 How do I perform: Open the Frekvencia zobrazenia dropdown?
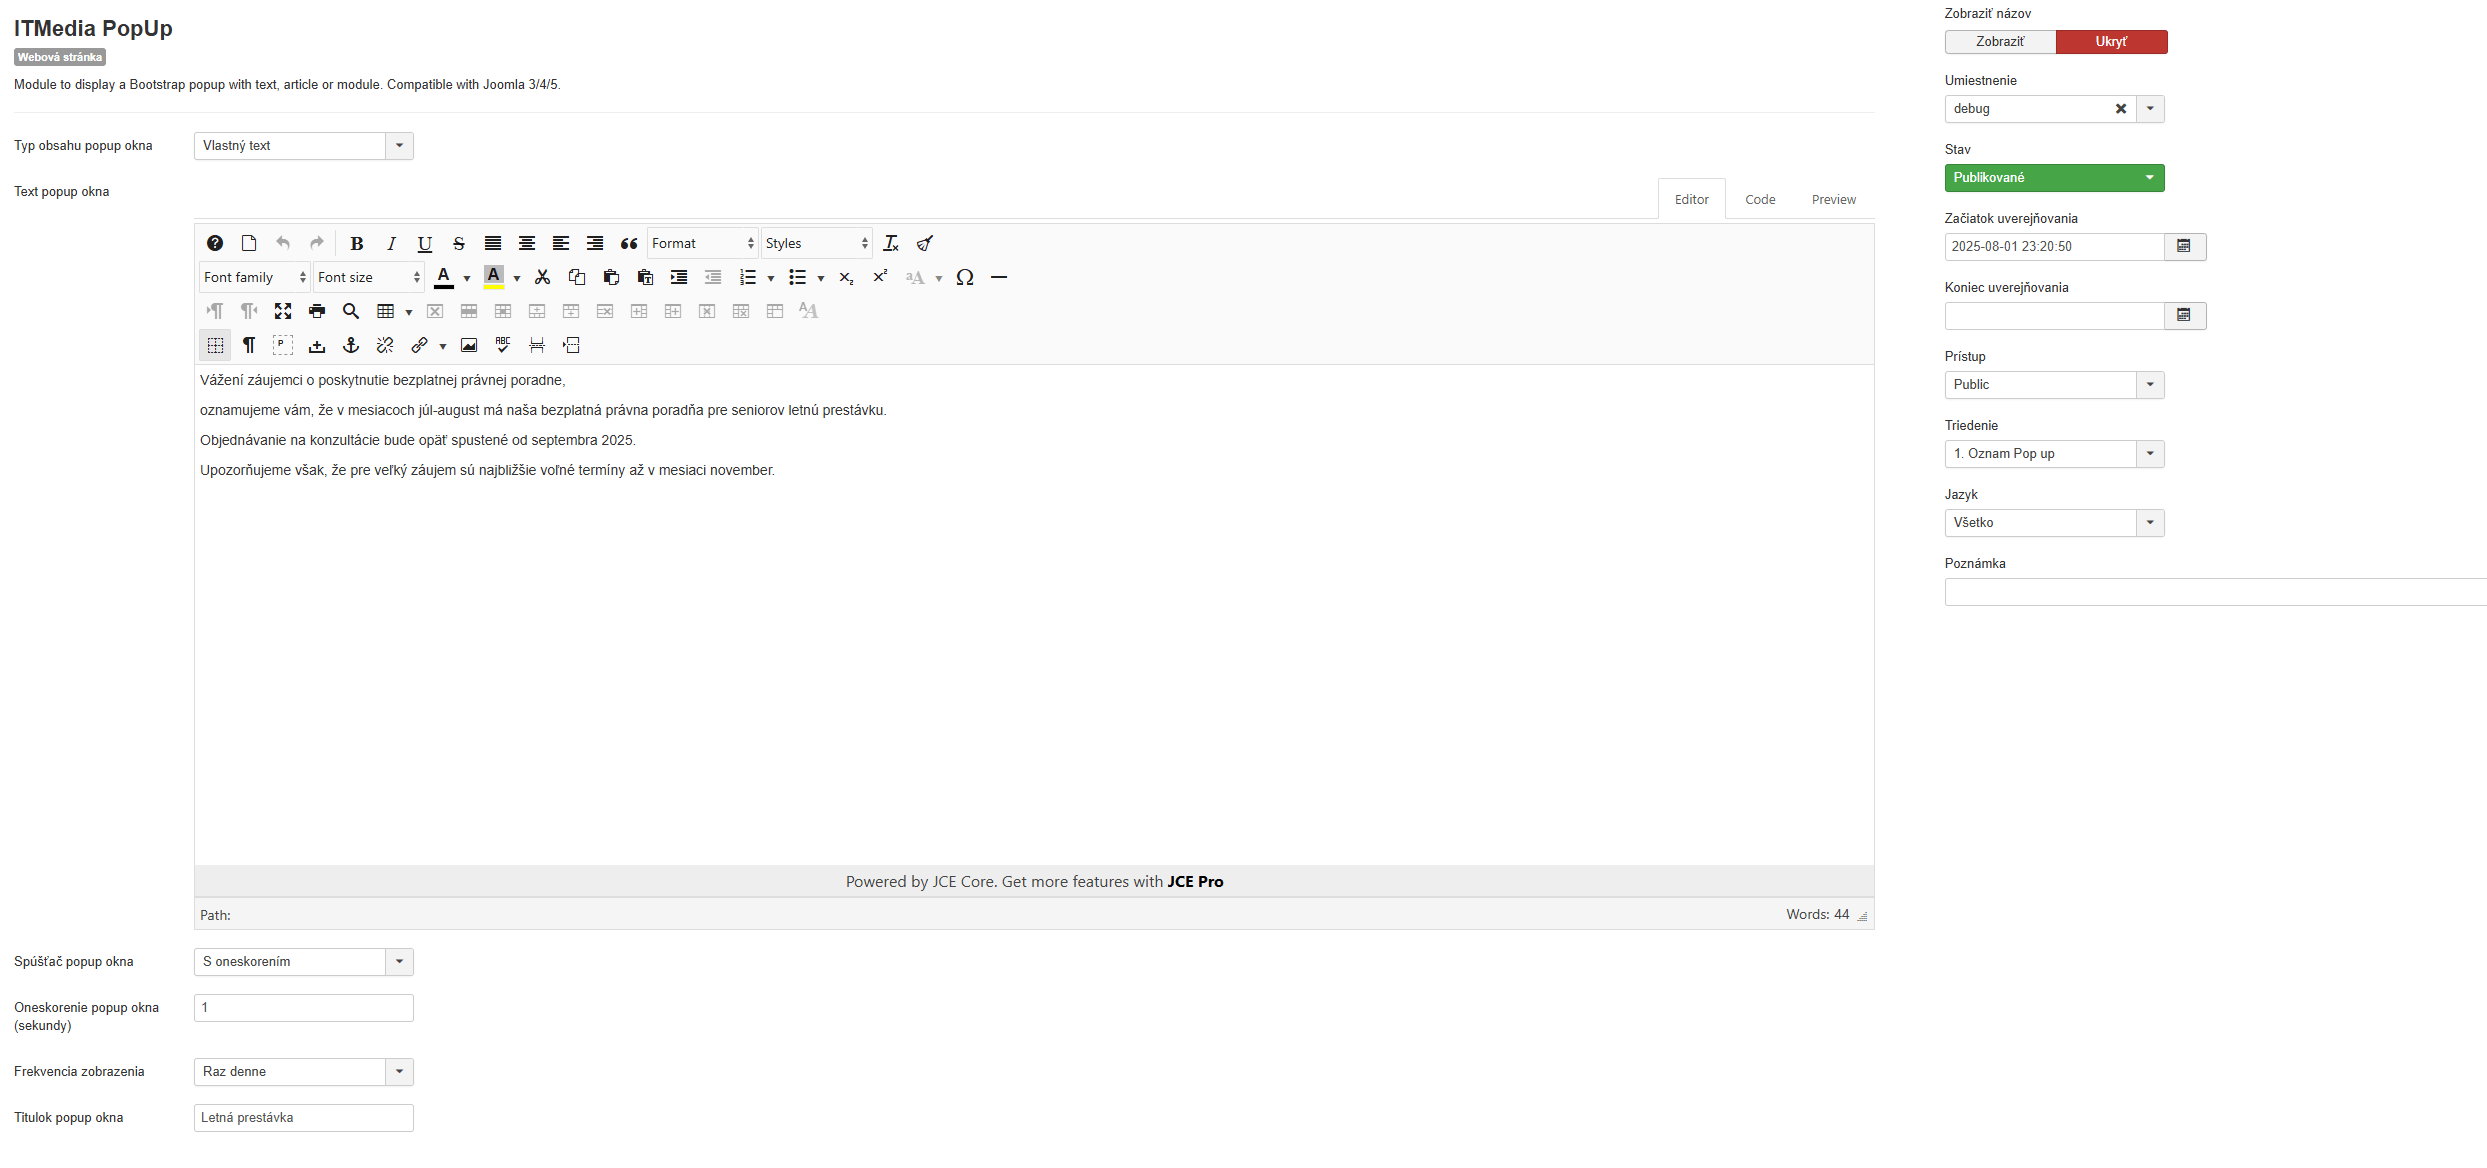click(303, 1072)
